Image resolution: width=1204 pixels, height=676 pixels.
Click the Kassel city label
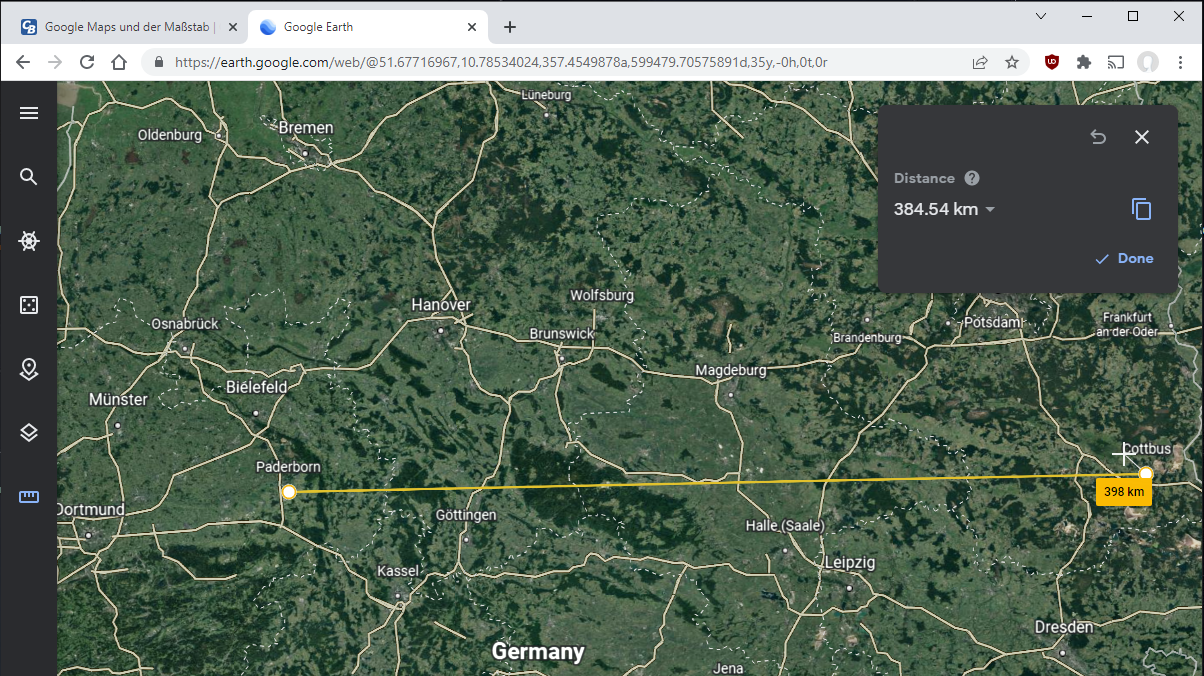coord(398,571)
